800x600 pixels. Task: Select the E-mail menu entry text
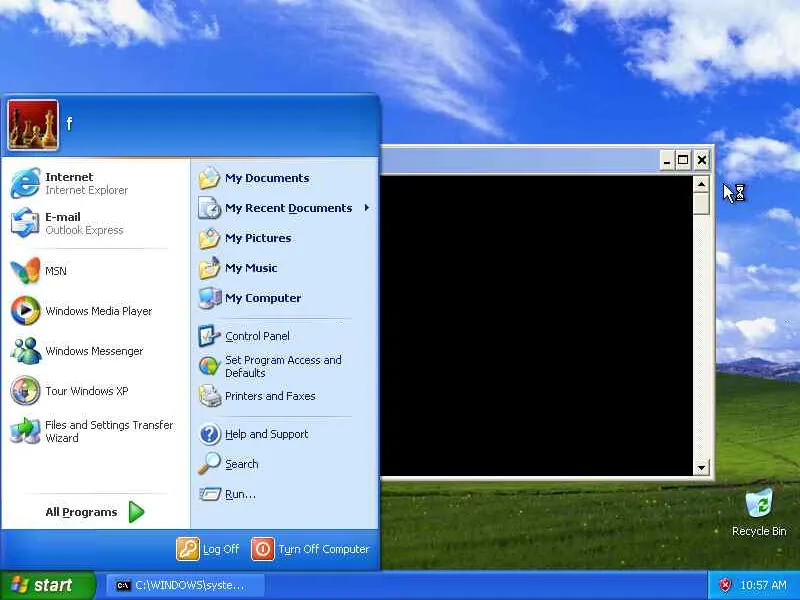click(63, 217)
